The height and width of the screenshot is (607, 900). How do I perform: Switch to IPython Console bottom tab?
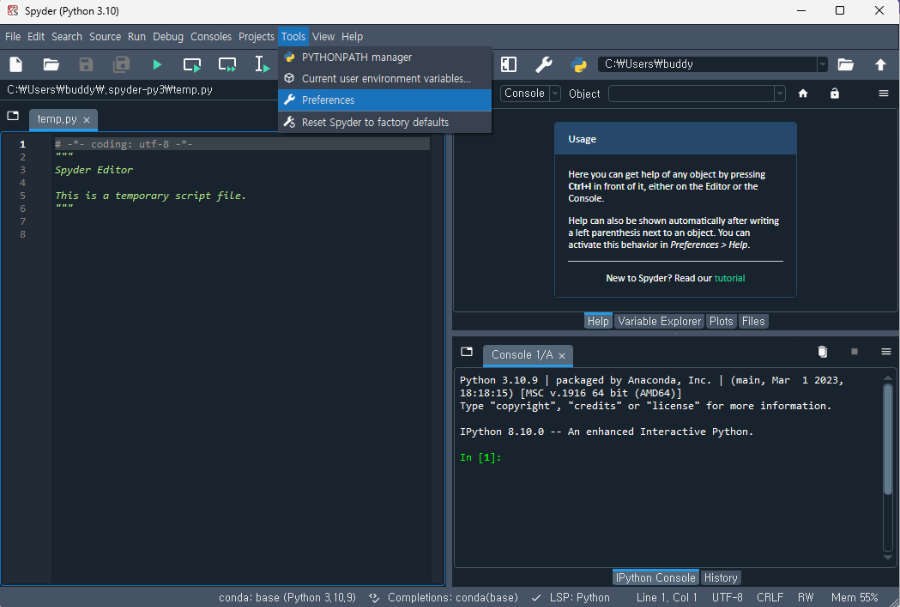(x=655, y=578)
